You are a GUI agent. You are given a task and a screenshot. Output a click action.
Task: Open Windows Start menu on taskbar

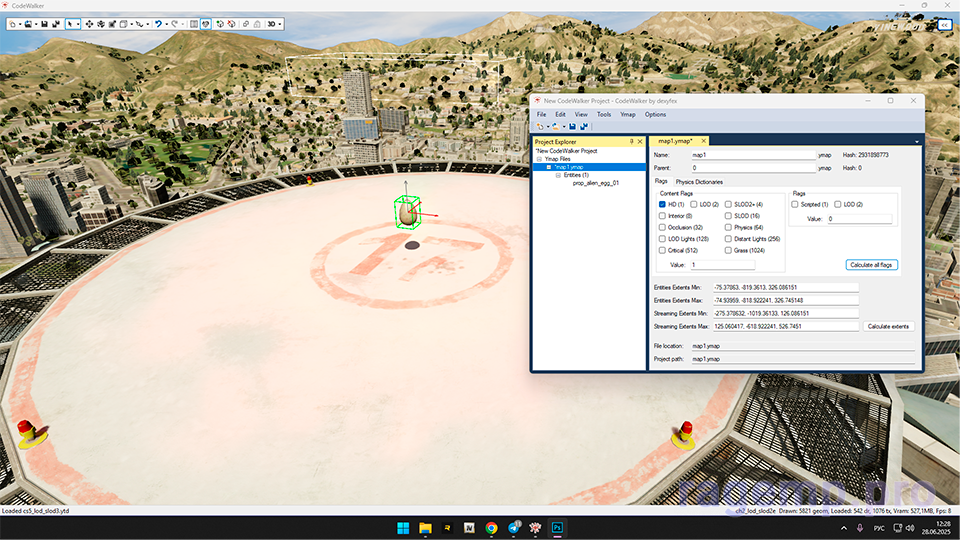click(403, 528)
